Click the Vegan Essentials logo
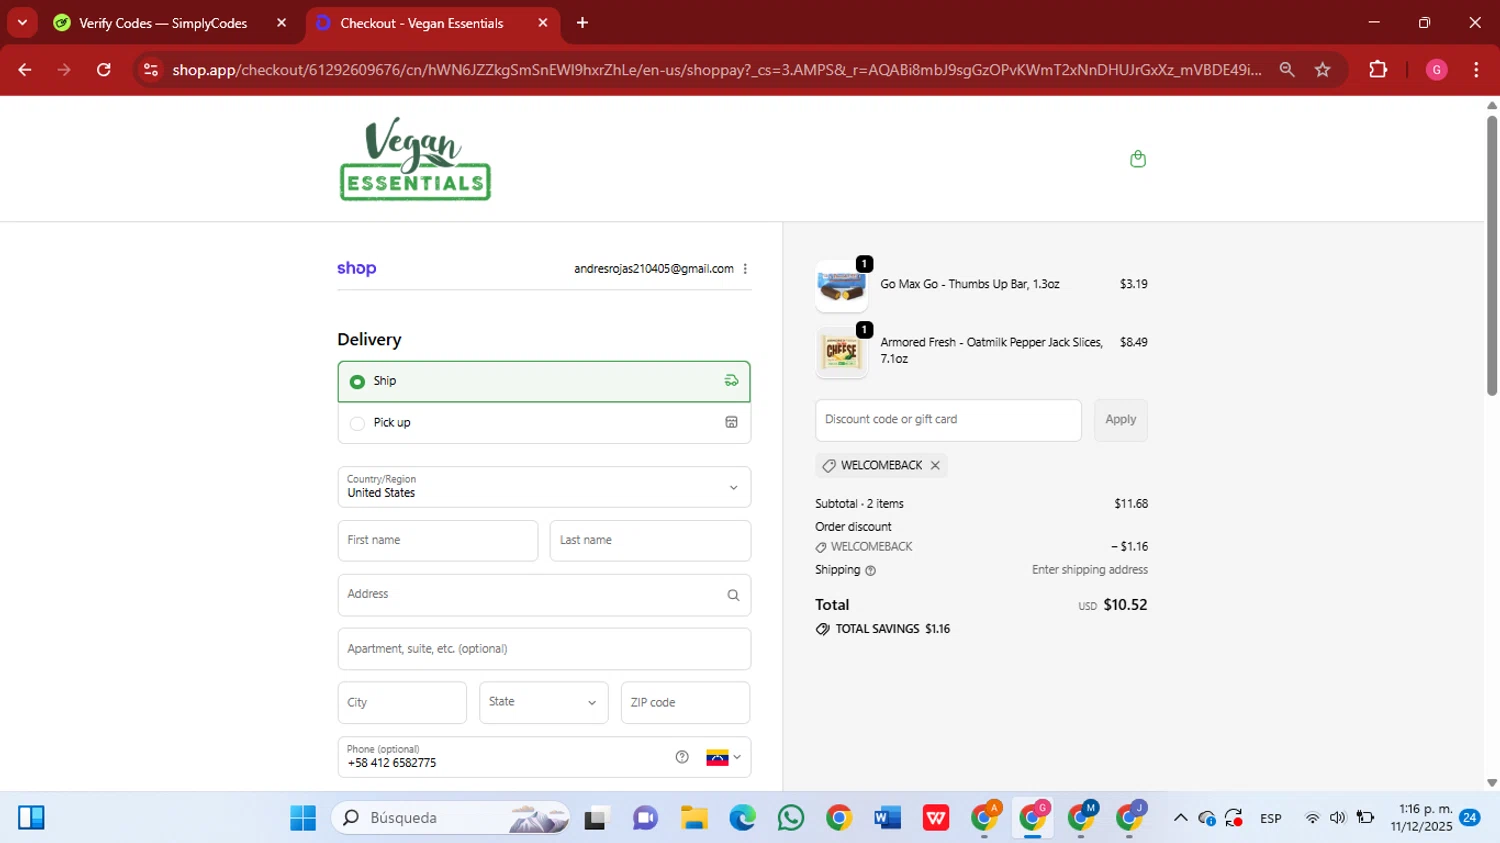The width and height of the screenshot is (1500, 843). pos(415,159)
